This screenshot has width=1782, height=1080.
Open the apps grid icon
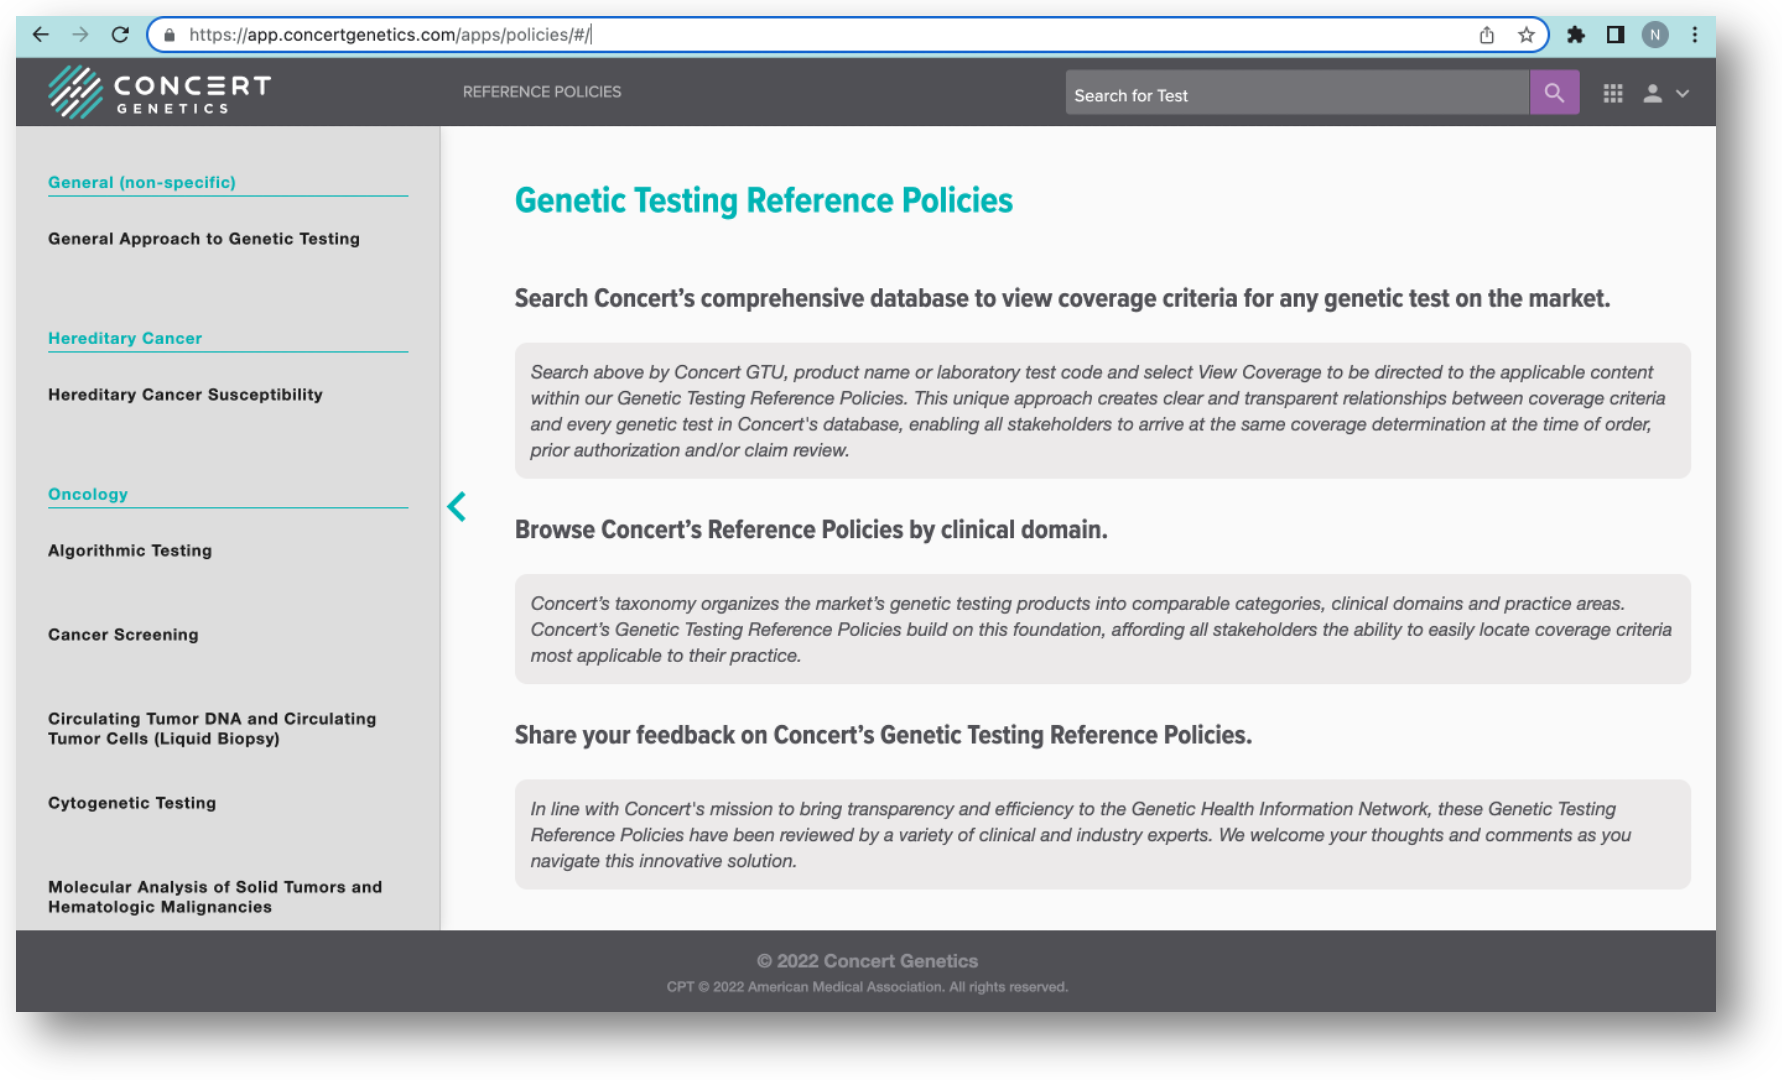pyautogui.click(x=1613, y=93)
